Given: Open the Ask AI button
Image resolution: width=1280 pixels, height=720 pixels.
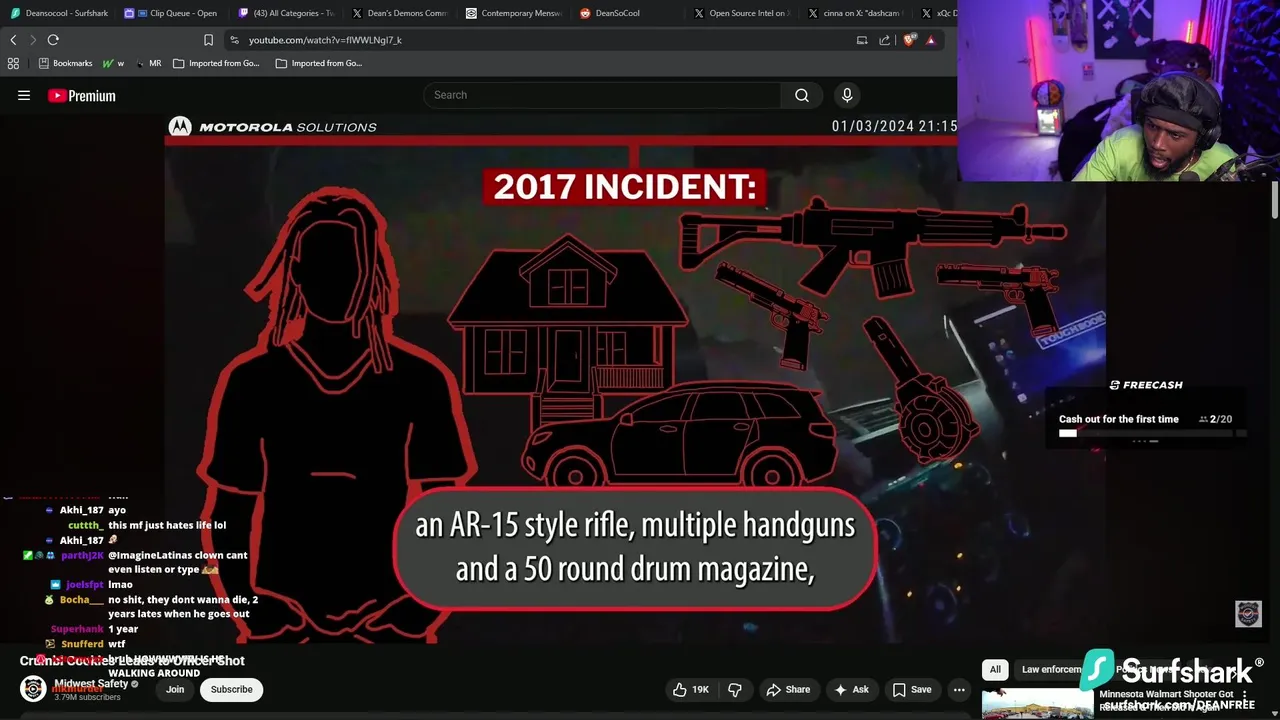Looking at the screenshot, I should pos(851,689).
